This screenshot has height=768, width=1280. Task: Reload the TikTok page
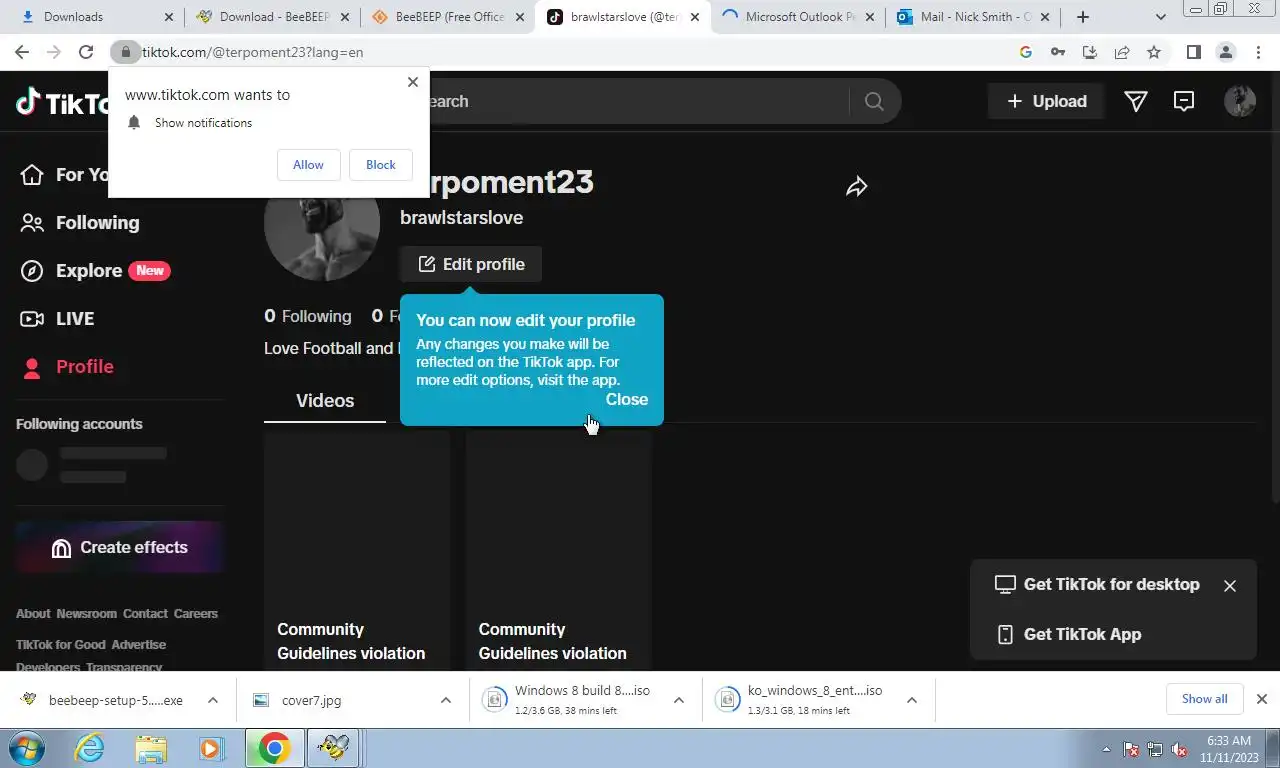86,52
